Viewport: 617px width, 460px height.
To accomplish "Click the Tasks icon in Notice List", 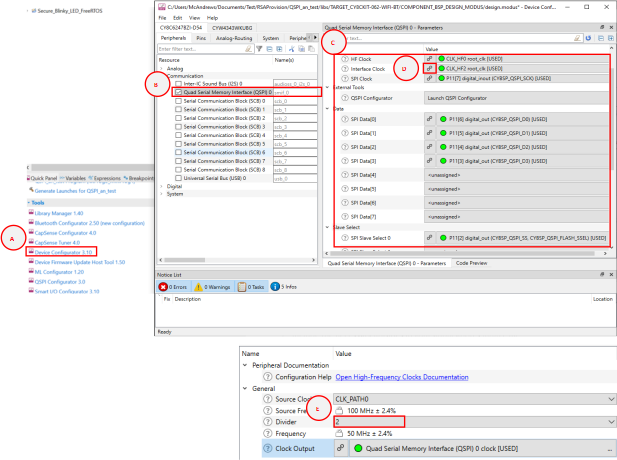I will [x=242, y=287].
